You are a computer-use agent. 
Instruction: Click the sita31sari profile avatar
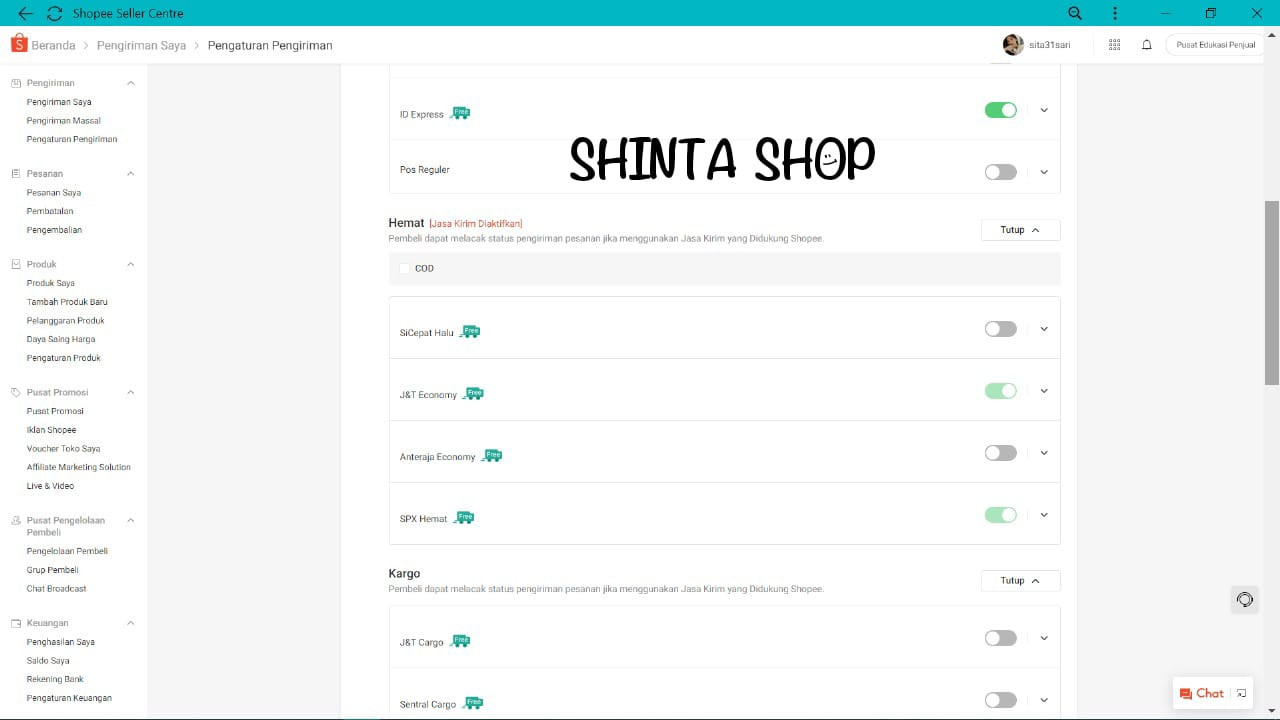(1013, 45)
